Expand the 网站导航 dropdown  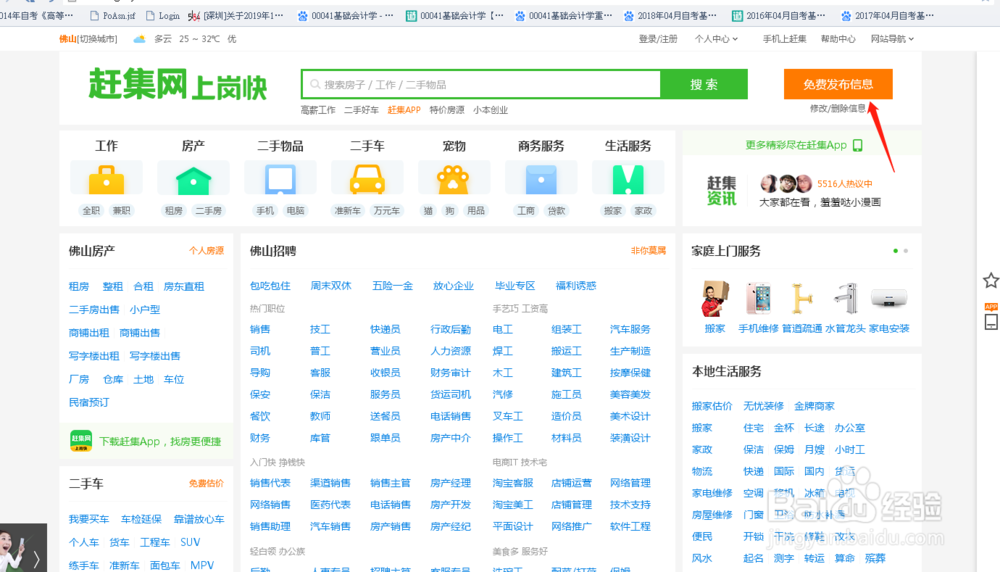click(x=892, y=39)
